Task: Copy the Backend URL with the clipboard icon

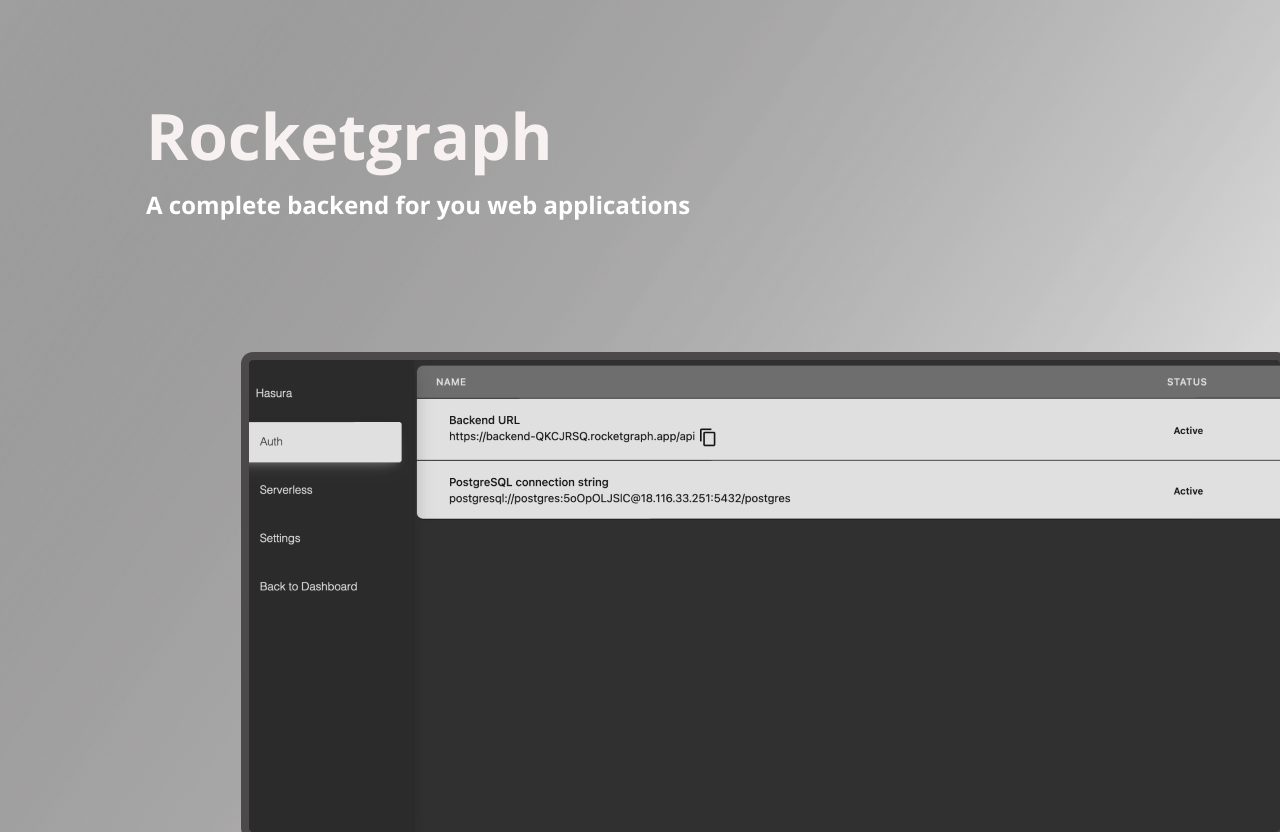Action: pos(708,437)
